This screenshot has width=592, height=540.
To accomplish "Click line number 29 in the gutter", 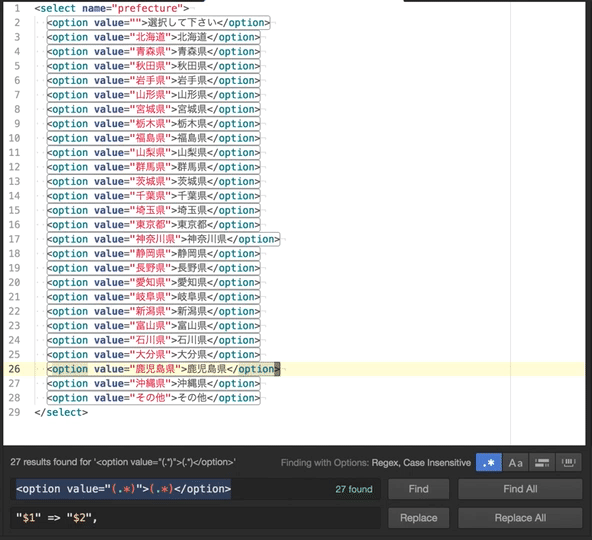I will (x=14, y=412).
